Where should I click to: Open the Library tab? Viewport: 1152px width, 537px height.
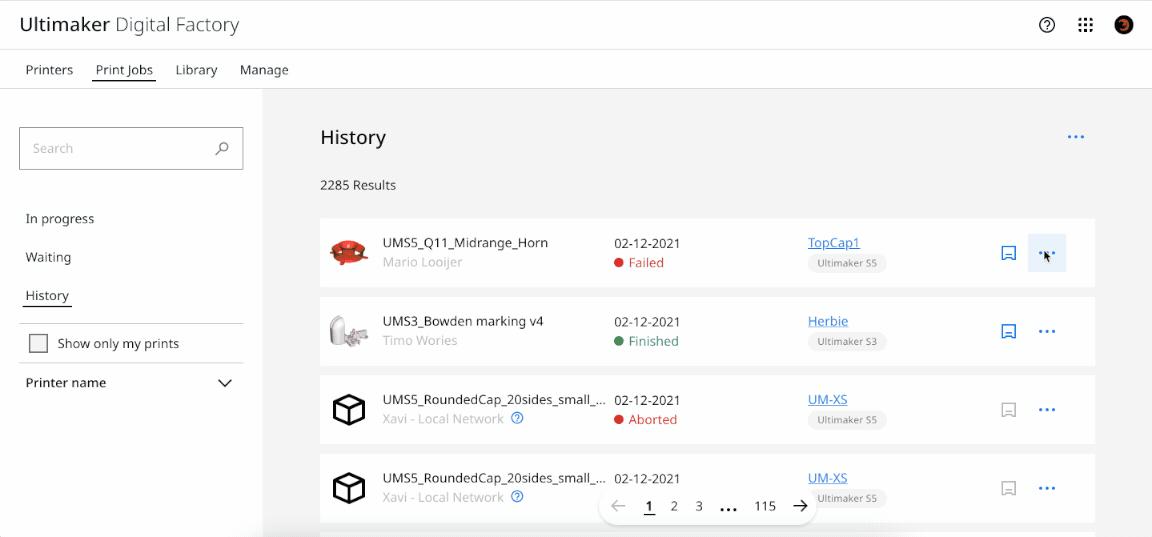196,70
